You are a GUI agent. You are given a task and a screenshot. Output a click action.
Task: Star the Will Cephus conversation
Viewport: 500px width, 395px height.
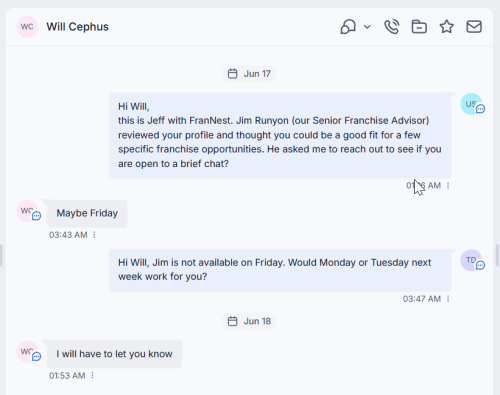pos(446,27)
